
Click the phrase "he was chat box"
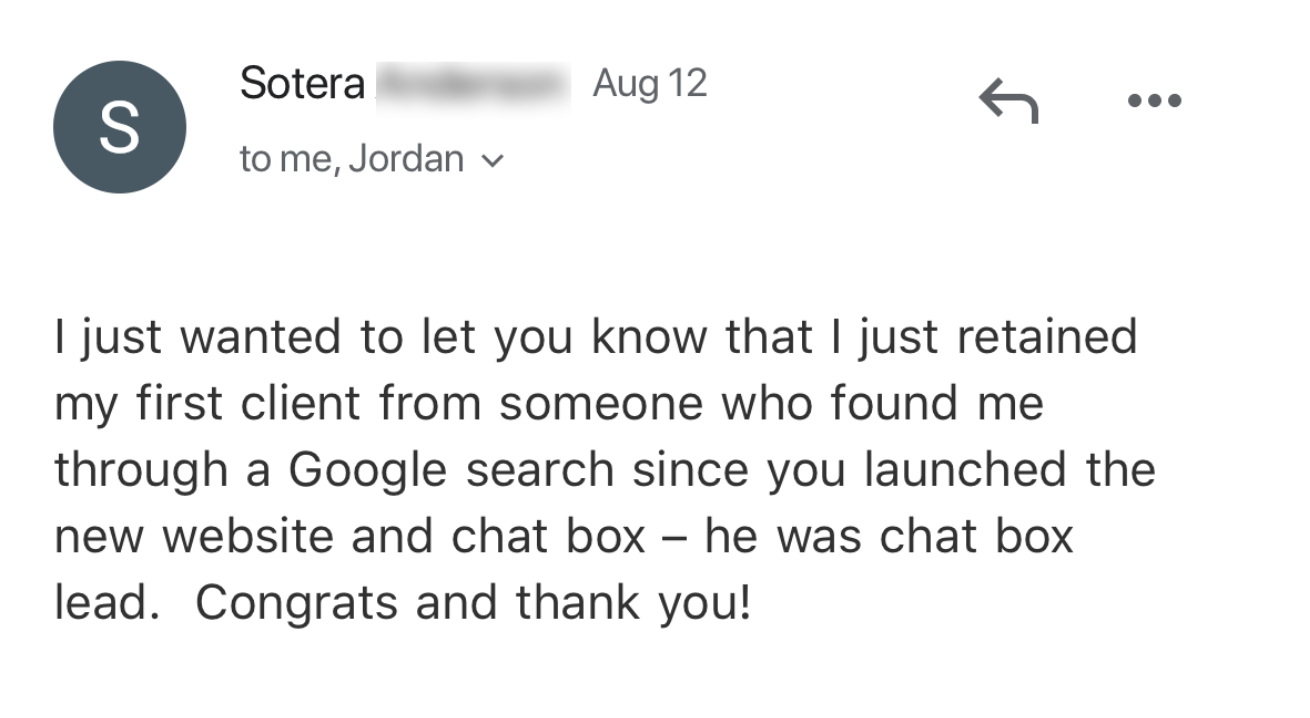[888, 537]
